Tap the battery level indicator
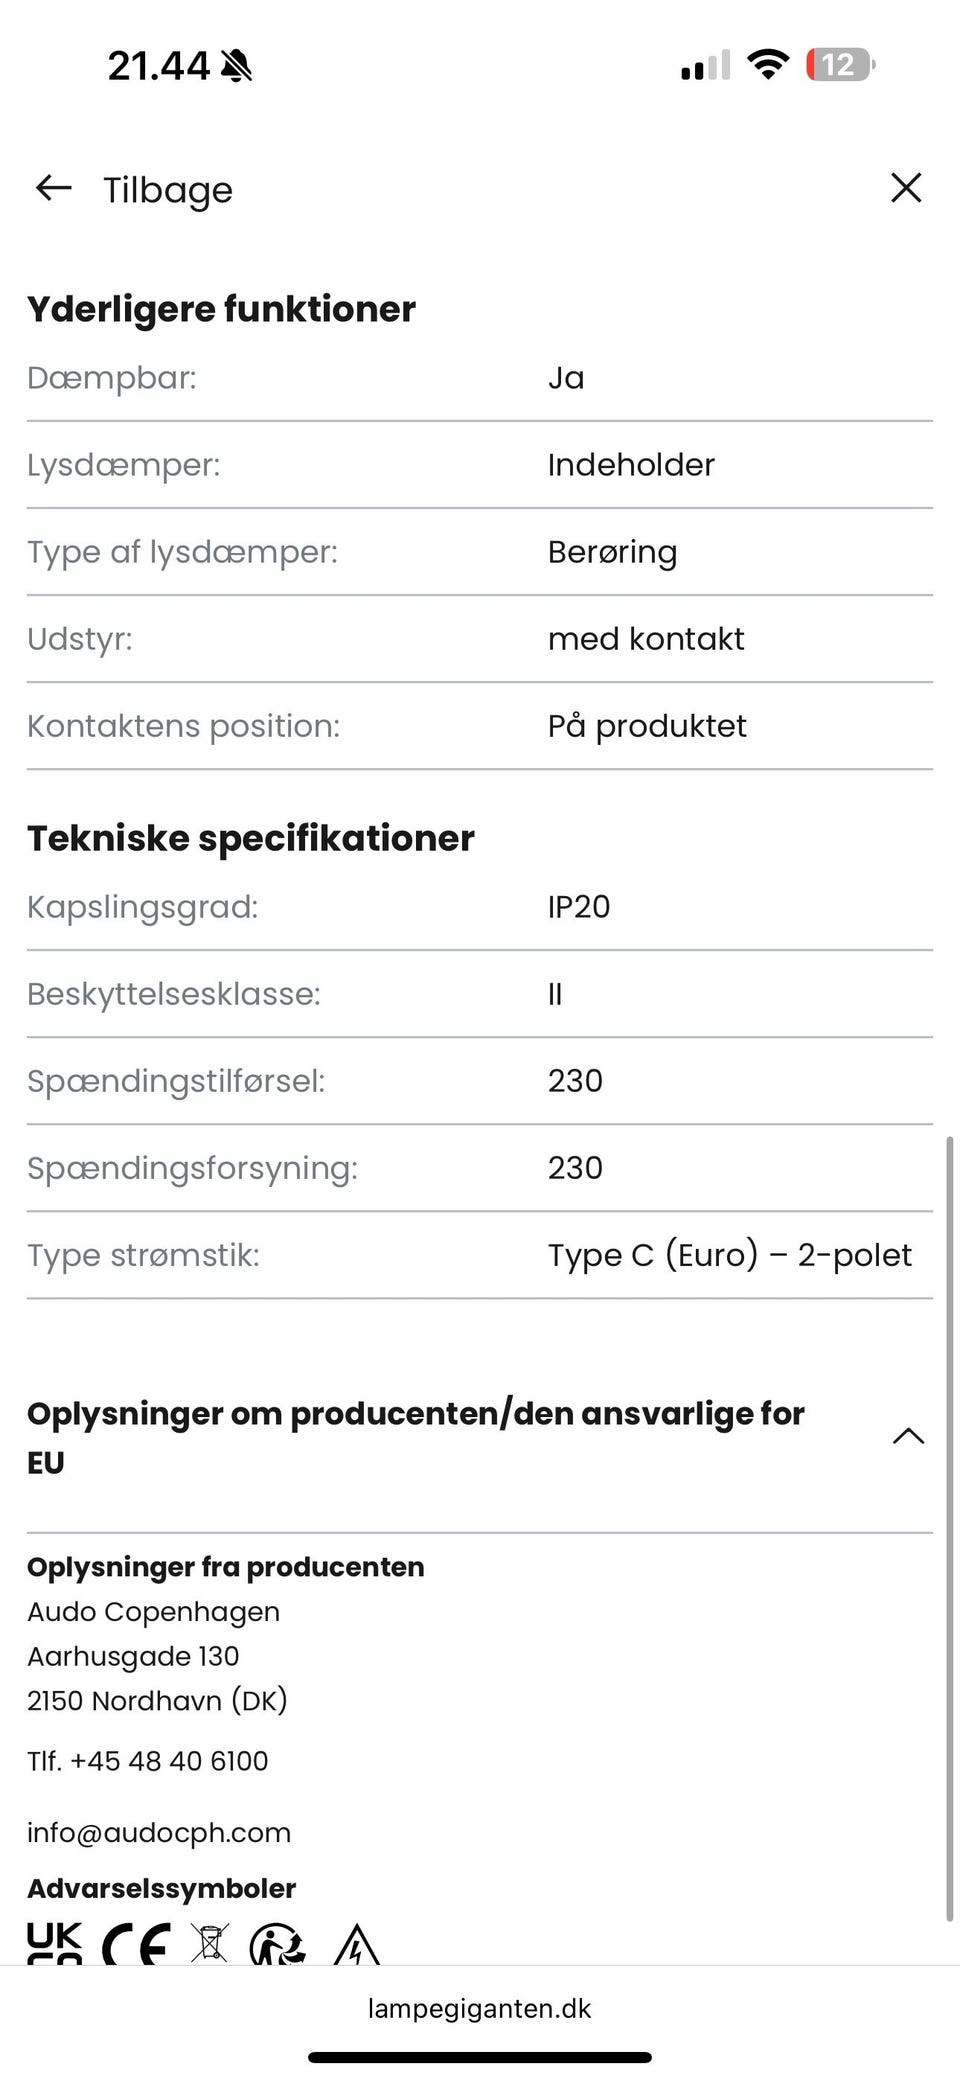 pyautogui.click(x=840, y=66)
